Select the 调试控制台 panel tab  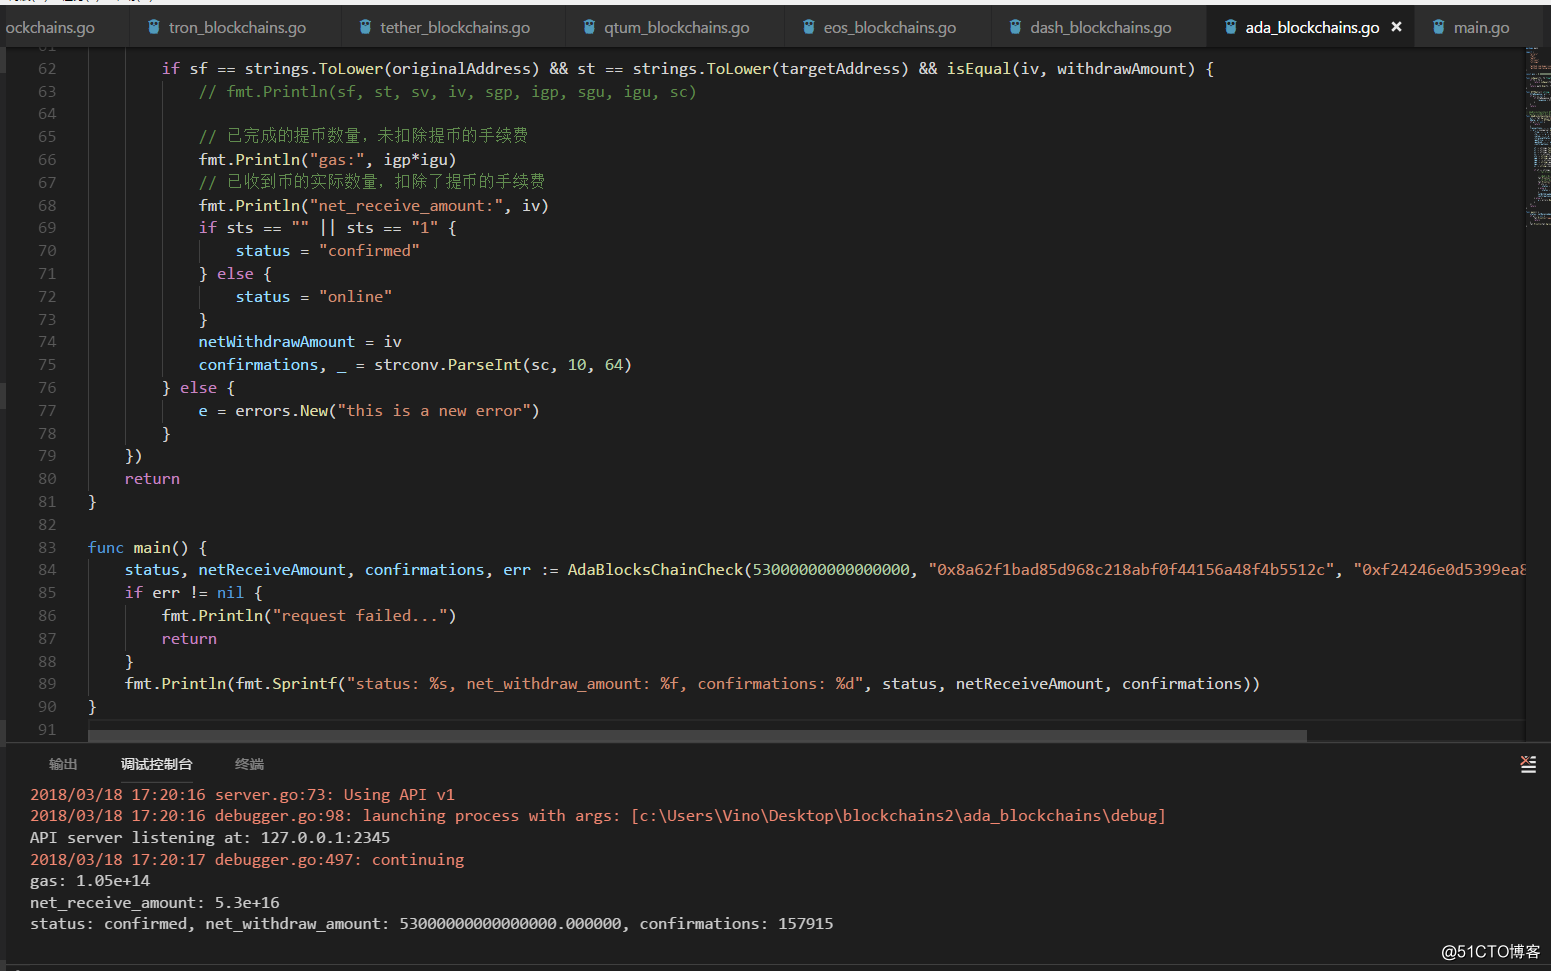click(156, 764)
